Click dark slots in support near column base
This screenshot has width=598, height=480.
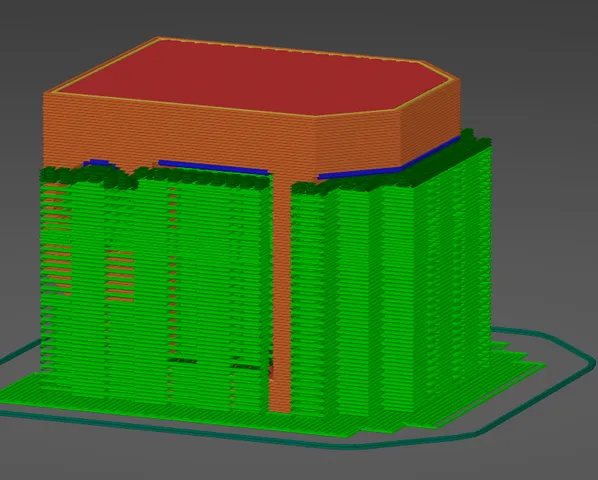pos(214,363)
